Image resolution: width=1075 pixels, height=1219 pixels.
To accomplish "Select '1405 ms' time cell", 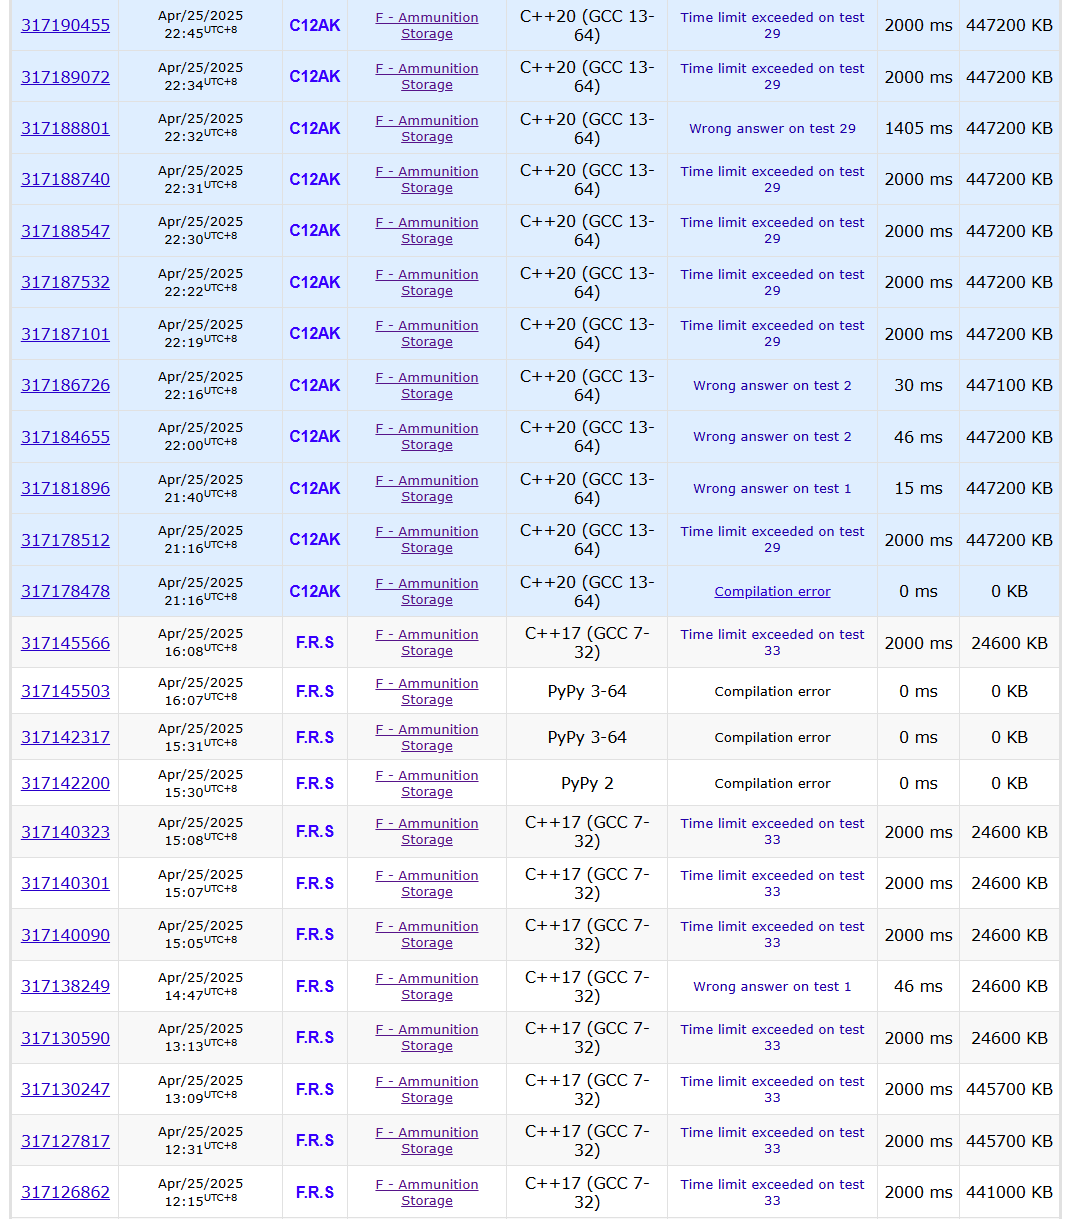I will [918, 128].
